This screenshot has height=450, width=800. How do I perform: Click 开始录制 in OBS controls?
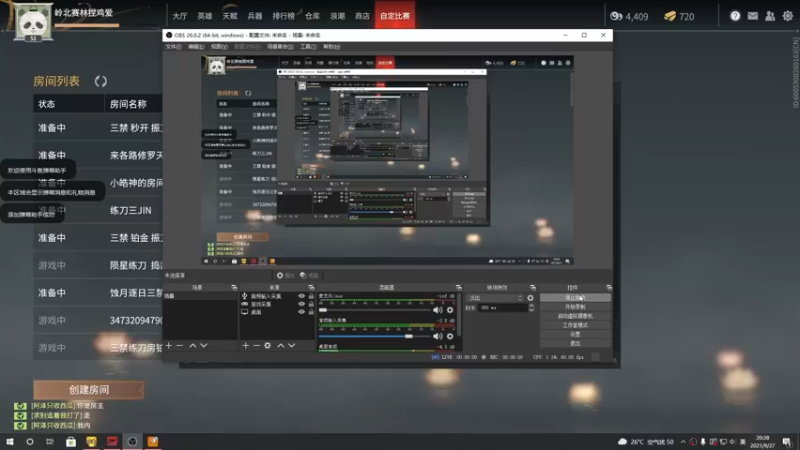pyautogui.click(x=575, y=307)
